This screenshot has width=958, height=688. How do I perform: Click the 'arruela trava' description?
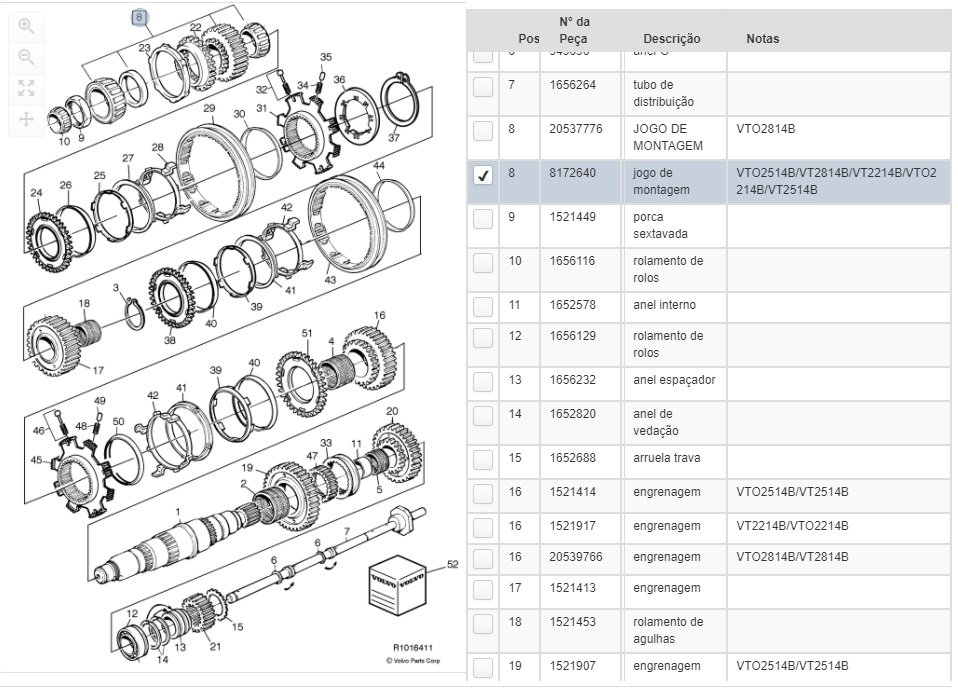[667, 458]
